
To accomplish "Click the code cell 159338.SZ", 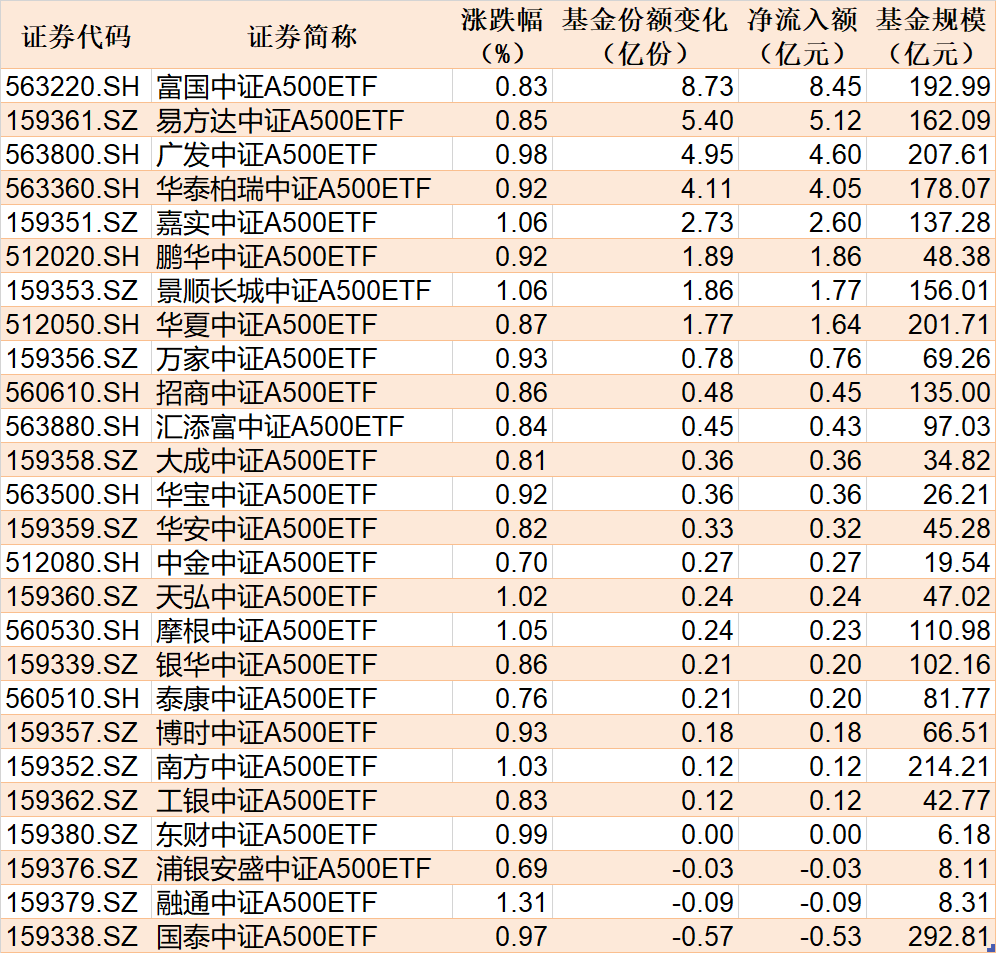I will (x=76, y=937).
